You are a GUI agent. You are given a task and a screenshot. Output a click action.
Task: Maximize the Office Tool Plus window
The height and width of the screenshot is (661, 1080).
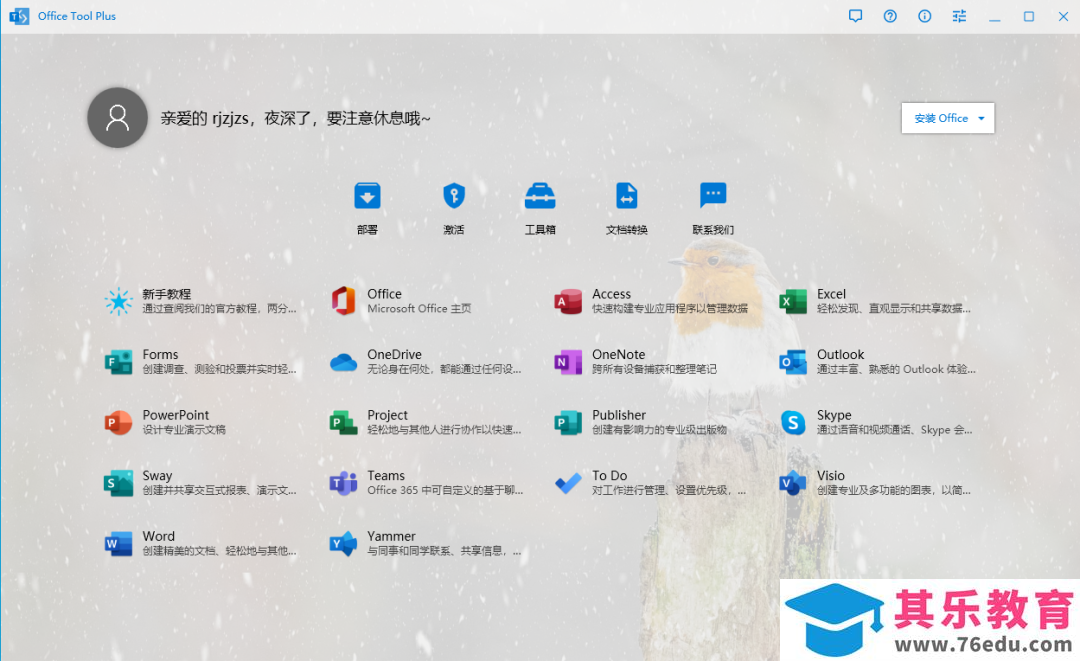(1029, 16)
